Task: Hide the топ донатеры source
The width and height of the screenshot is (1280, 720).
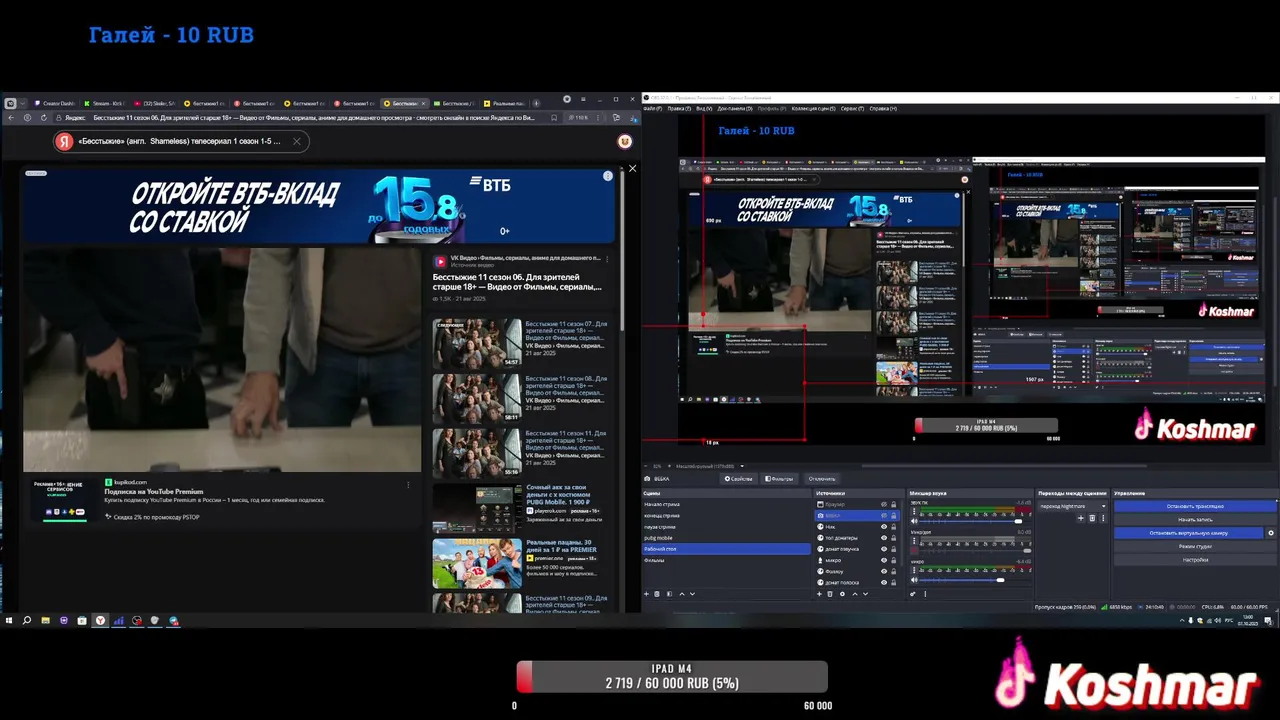Action: [884, 537]
